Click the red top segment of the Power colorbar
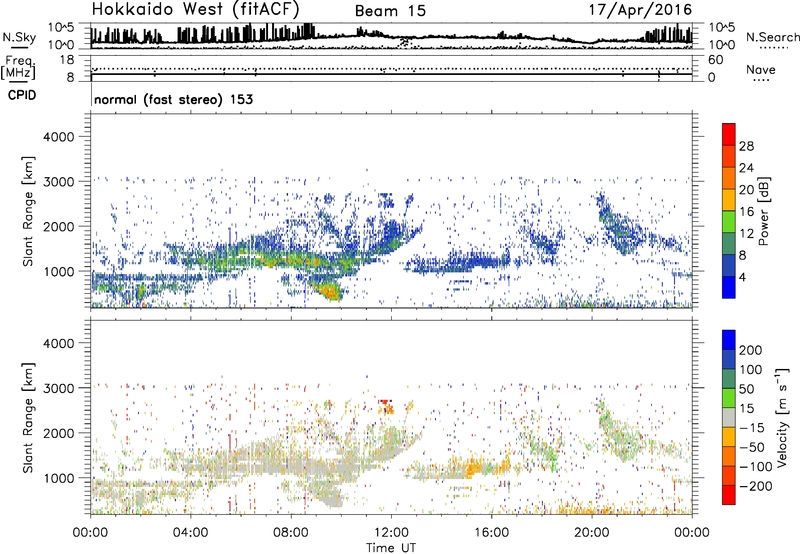The width and height of the screenshot is (800, 554). (729, 134)
